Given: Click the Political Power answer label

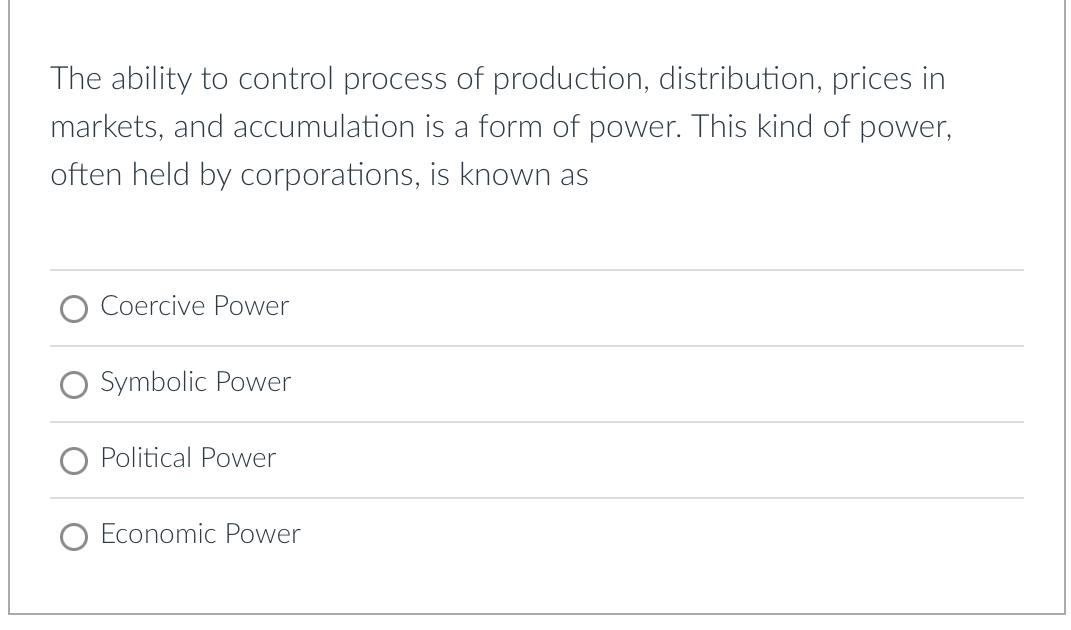Looking at the screenshot, I should coord(188,458).
